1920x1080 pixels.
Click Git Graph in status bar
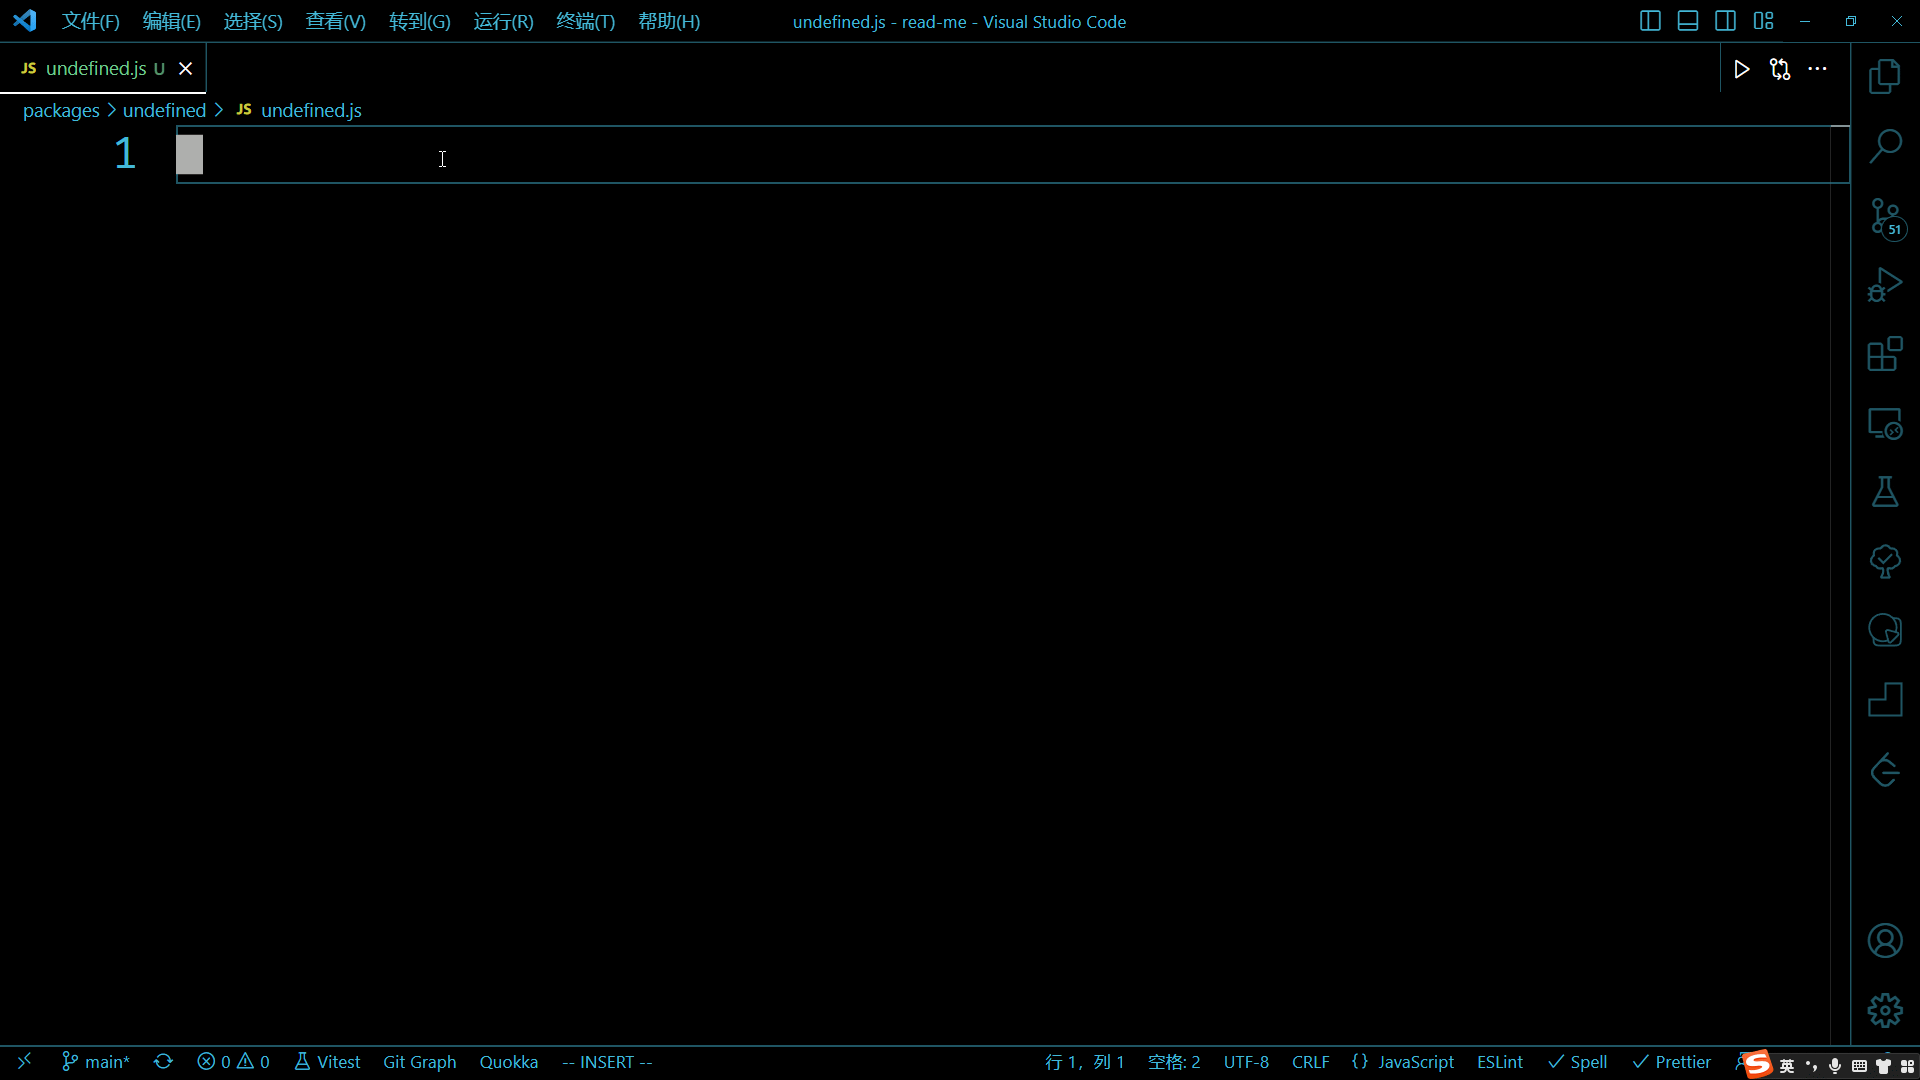click(419, 1062)
